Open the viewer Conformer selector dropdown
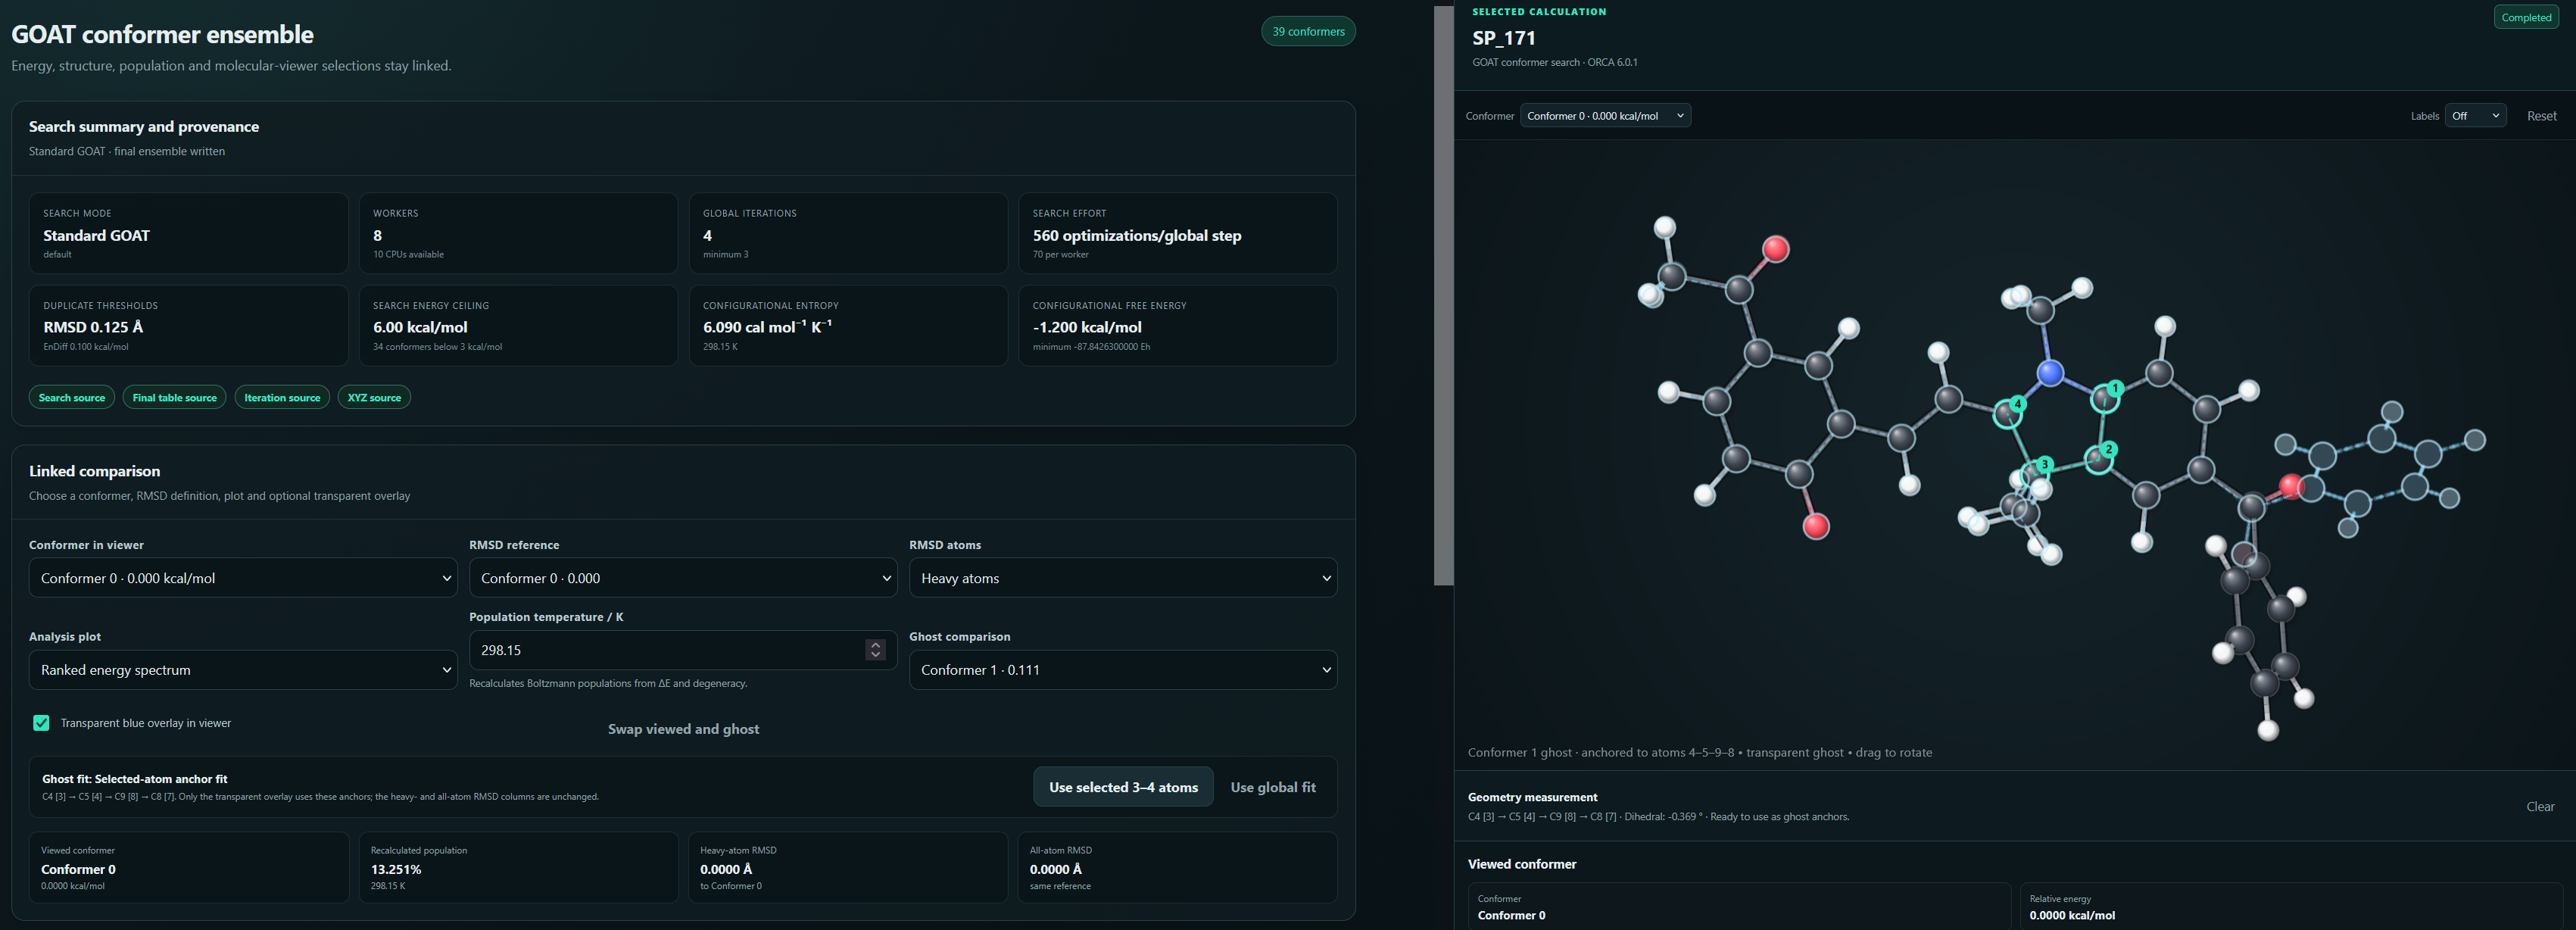Viewport: 2576px width, 930px height. 1605,116
